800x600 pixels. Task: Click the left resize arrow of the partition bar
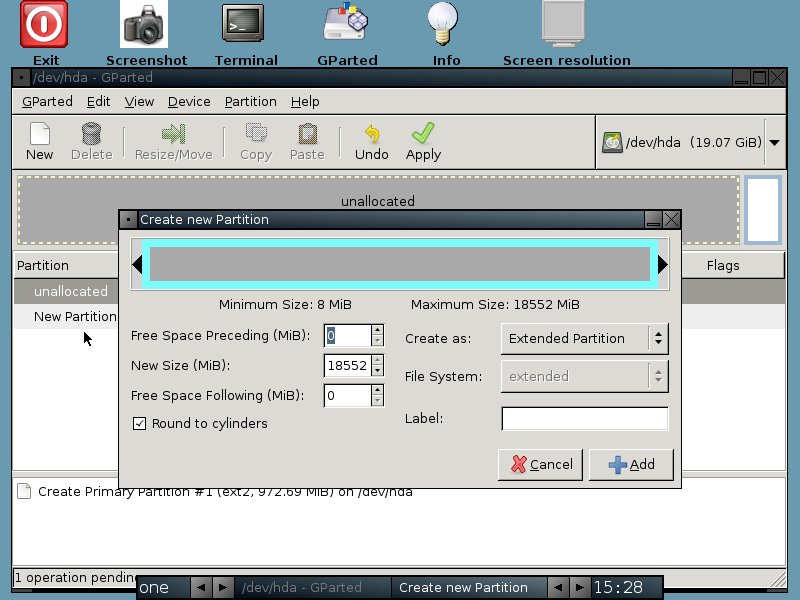coord(137,264)
